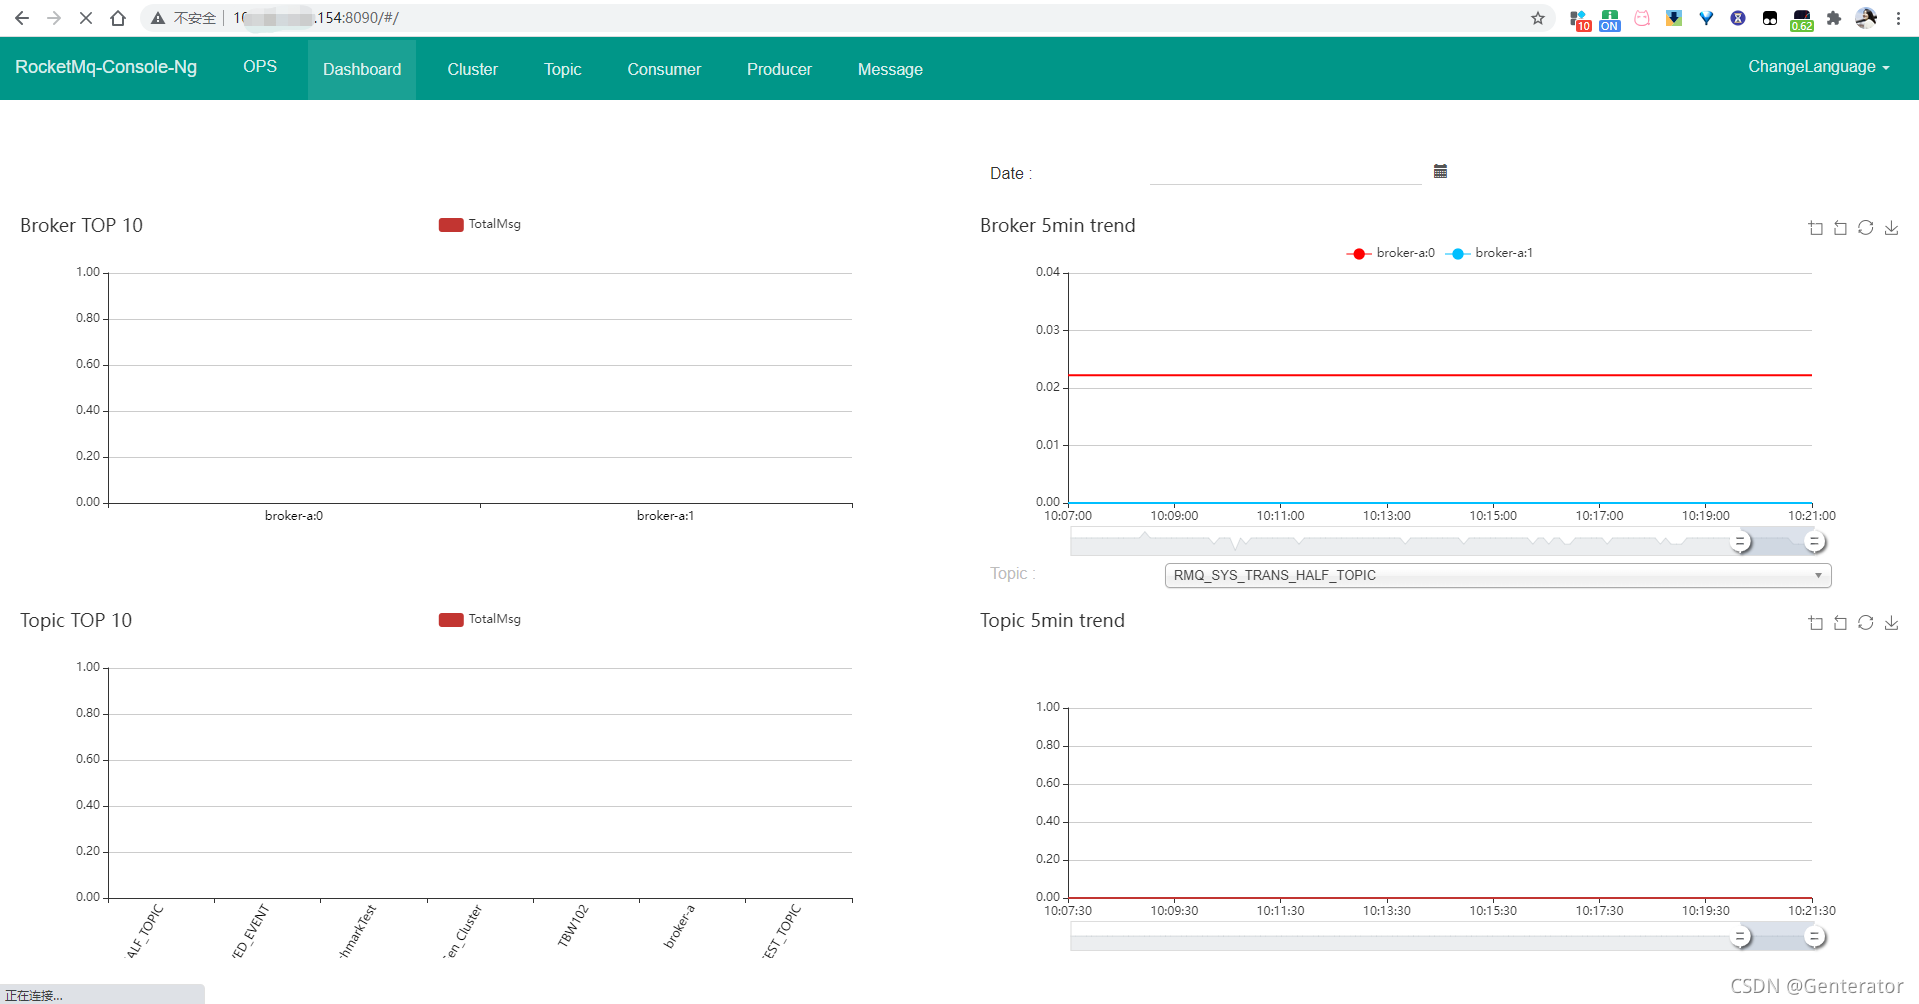The image size is (1919, 1004).
Task: Expand the ChangeLanguage dropdown
Action: pyautogui.click(x=1818, y=67)
